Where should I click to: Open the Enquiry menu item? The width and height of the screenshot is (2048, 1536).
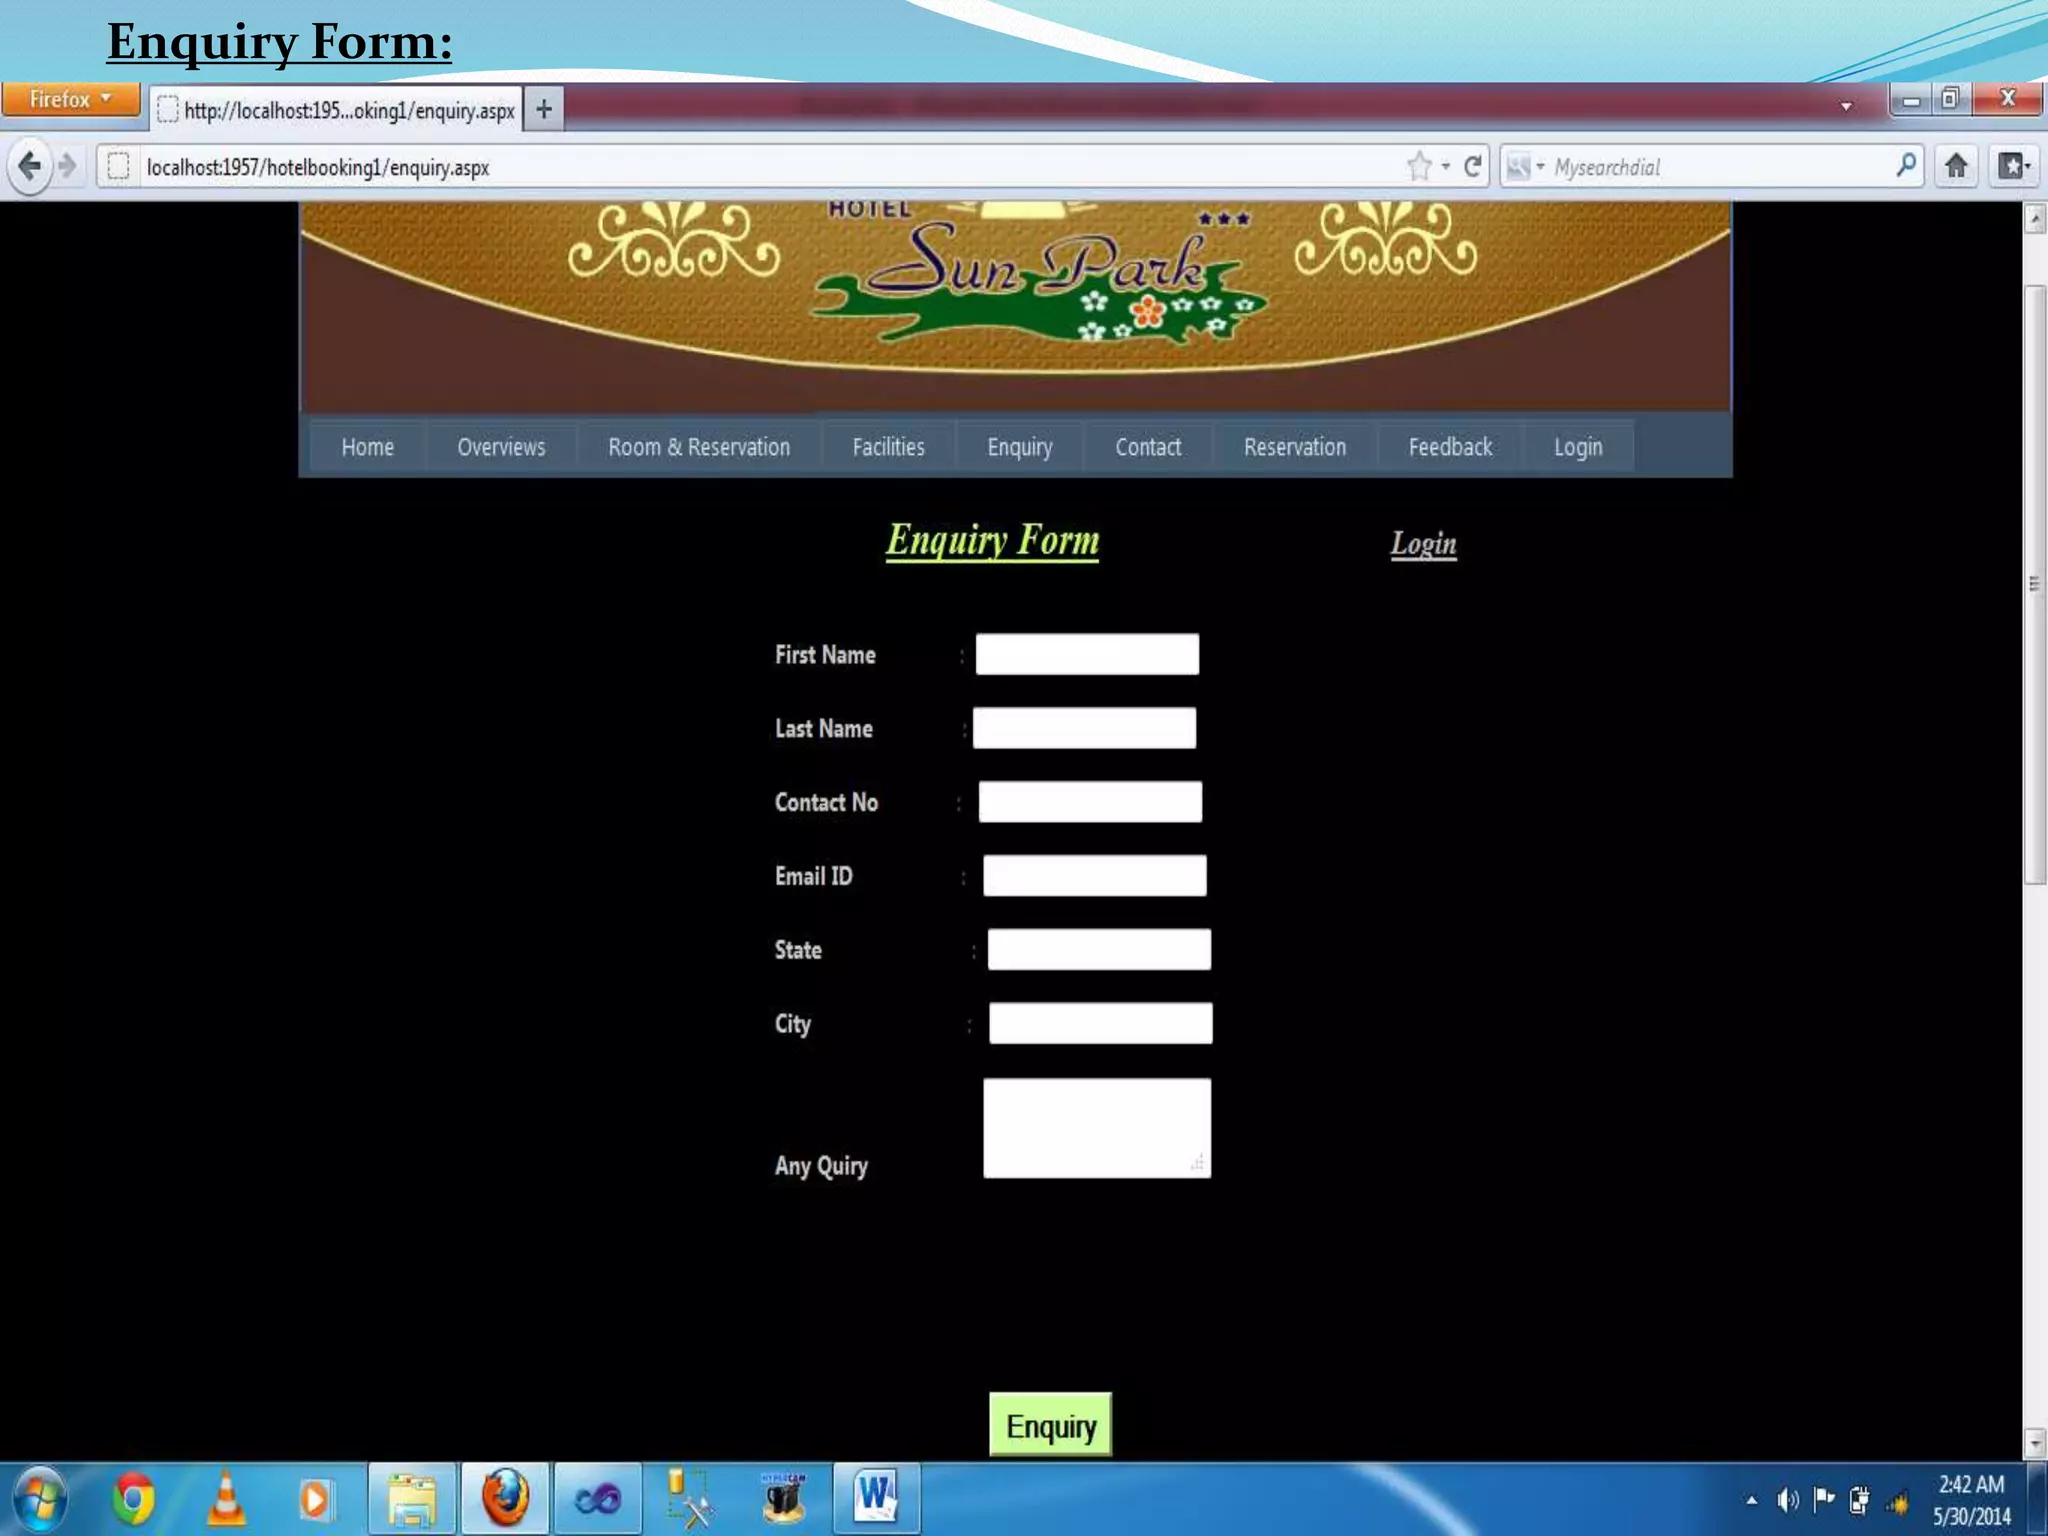coord(1020,447)
